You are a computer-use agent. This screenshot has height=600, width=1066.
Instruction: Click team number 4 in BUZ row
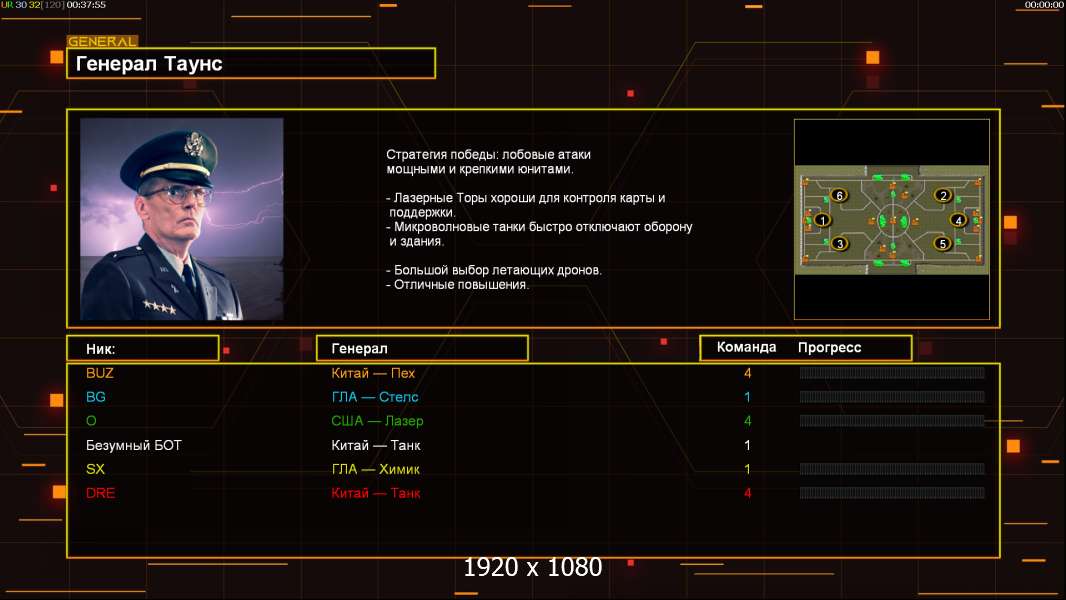[747, 373]
